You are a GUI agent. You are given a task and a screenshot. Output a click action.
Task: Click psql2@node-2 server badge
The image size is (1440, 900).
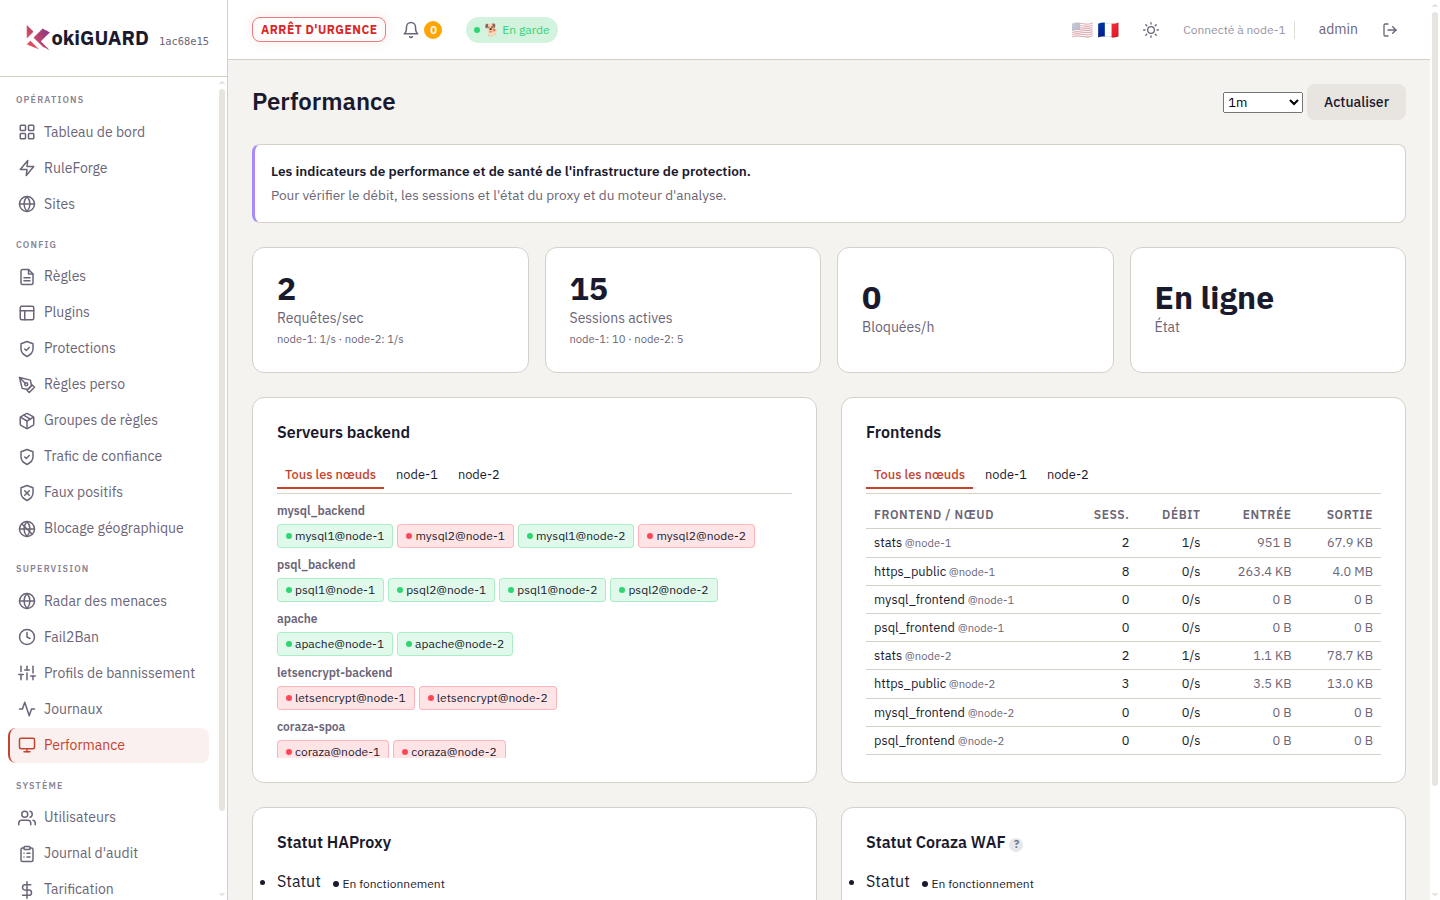pyautogui.click(x=664, y=590)
